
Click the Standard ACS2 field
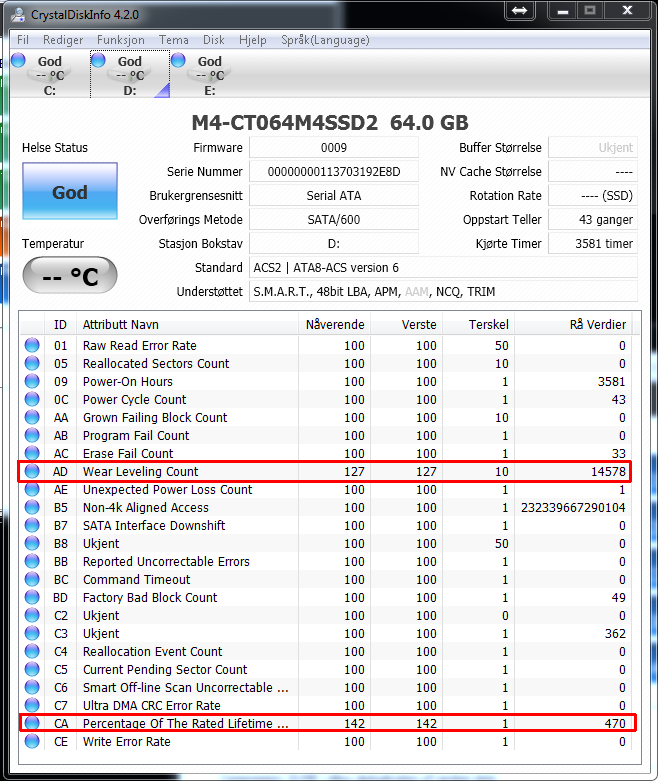pos(443,267)
